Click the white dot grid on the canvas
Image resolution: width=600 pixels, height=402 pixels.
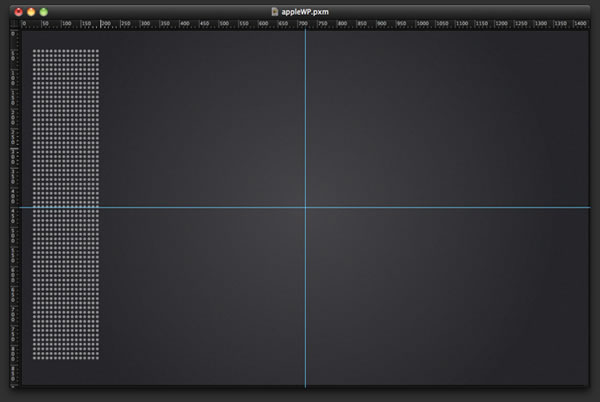click(x=66, y=204)
